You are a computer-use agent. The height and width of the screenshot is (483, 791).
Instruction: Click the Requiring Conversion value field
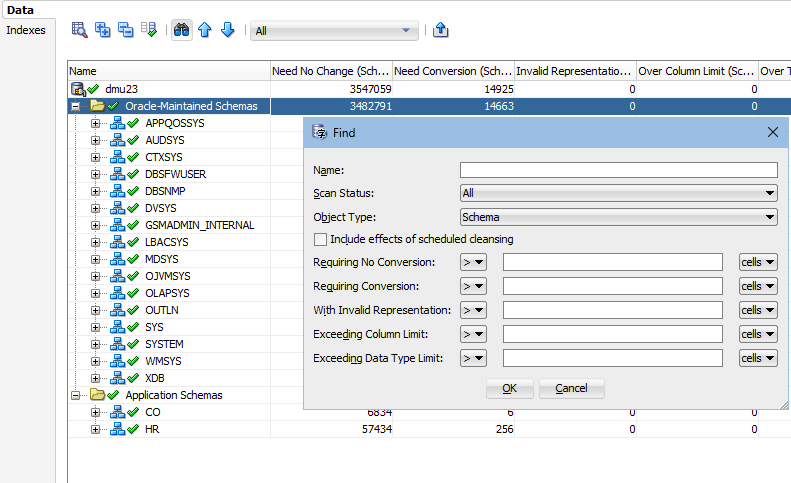tap(612, 286)
